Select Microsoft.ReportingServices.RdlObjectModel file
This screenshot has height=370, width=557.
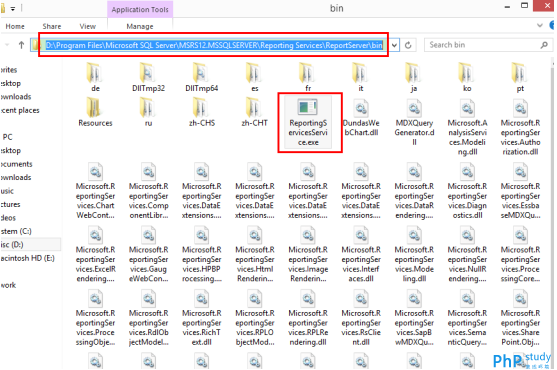[148, 317]
